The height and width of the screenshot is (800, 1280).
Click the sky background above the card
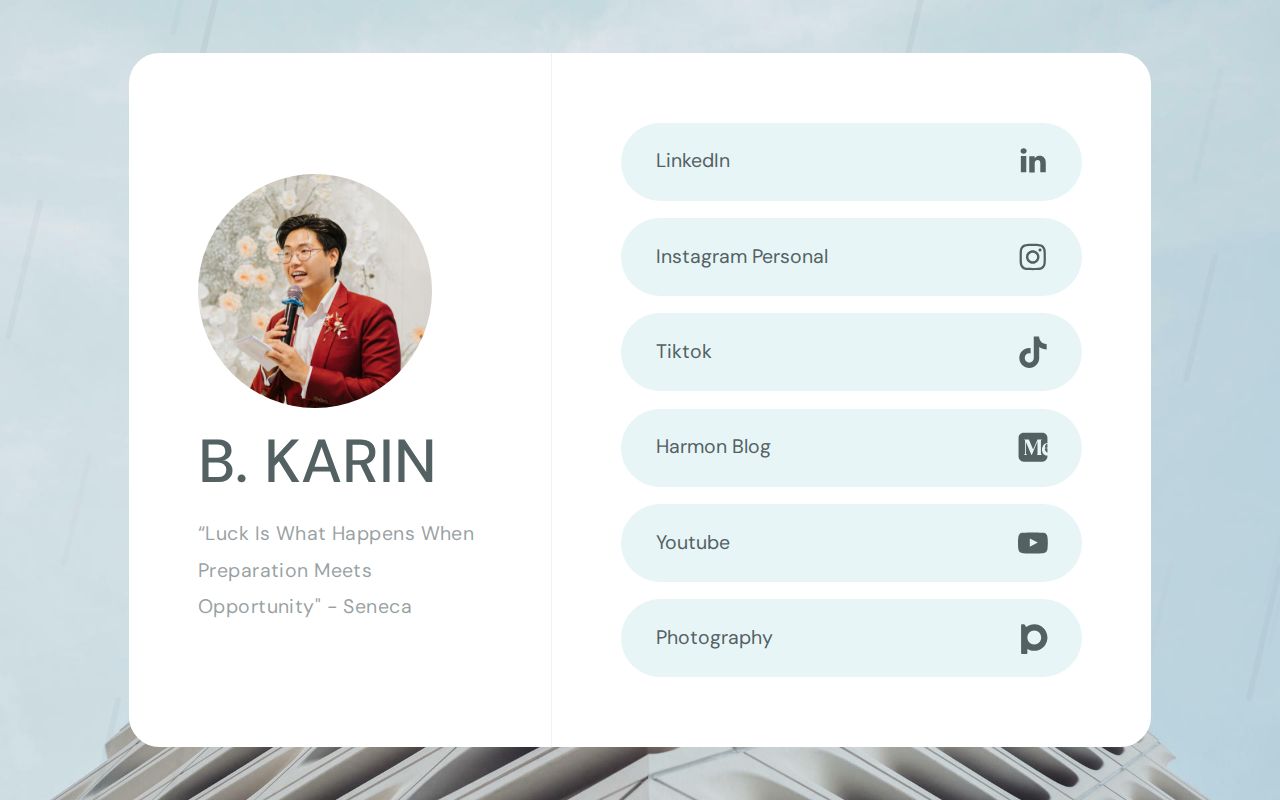640,25
